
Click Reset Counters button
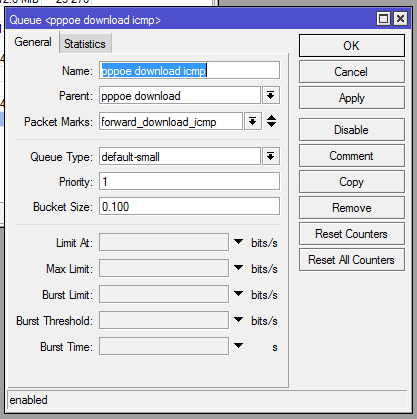click(x=352, y=234)
